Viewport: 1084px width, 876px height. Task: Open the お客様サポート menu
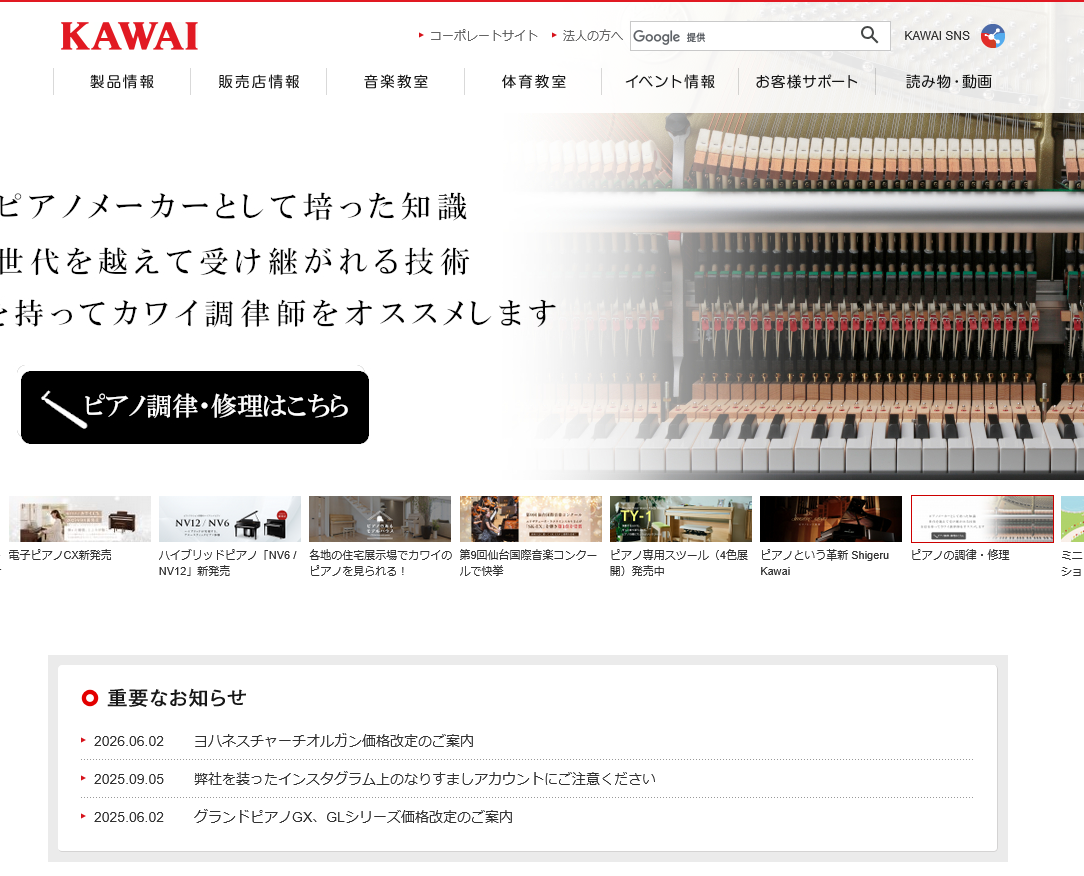(x=807, y=82)
